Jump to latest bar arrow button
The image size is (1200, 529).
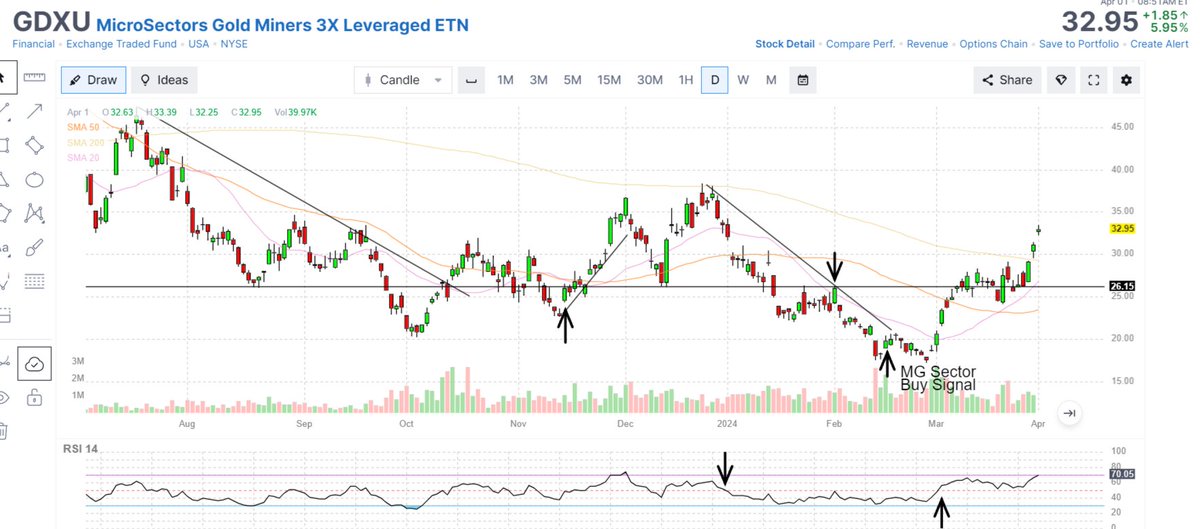1069,413
